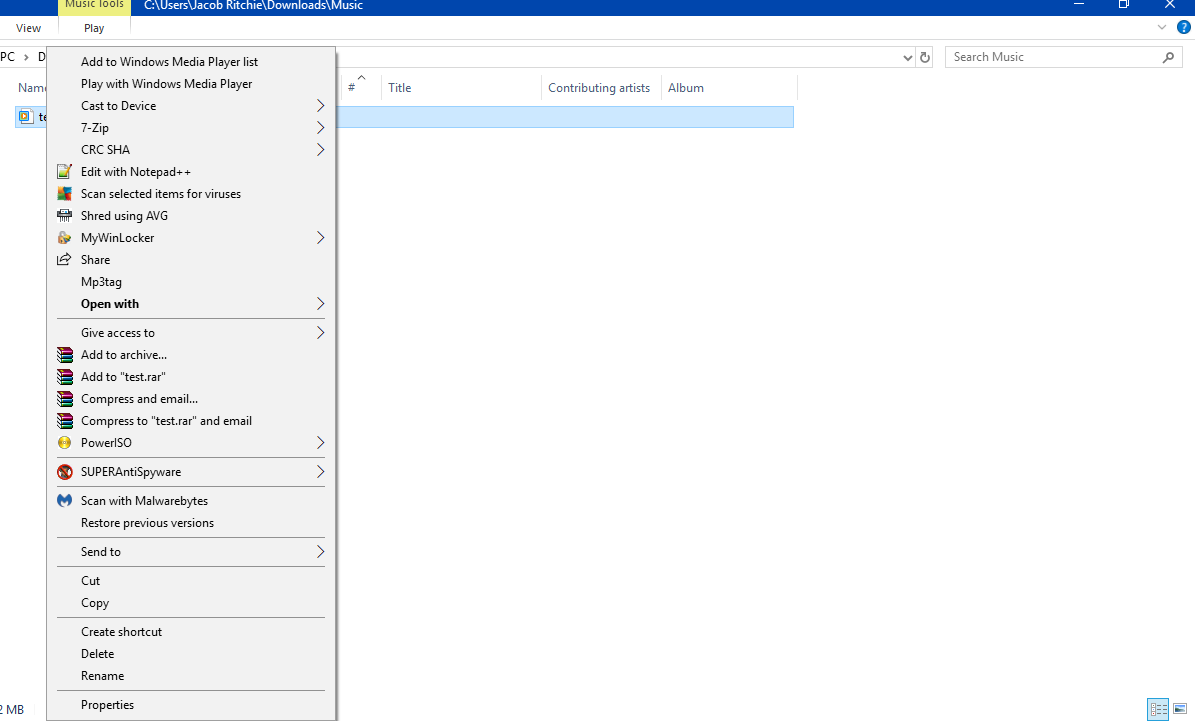
Task: Click WinRAR icon beside Compress and email
Action: (x=65, y=399)
